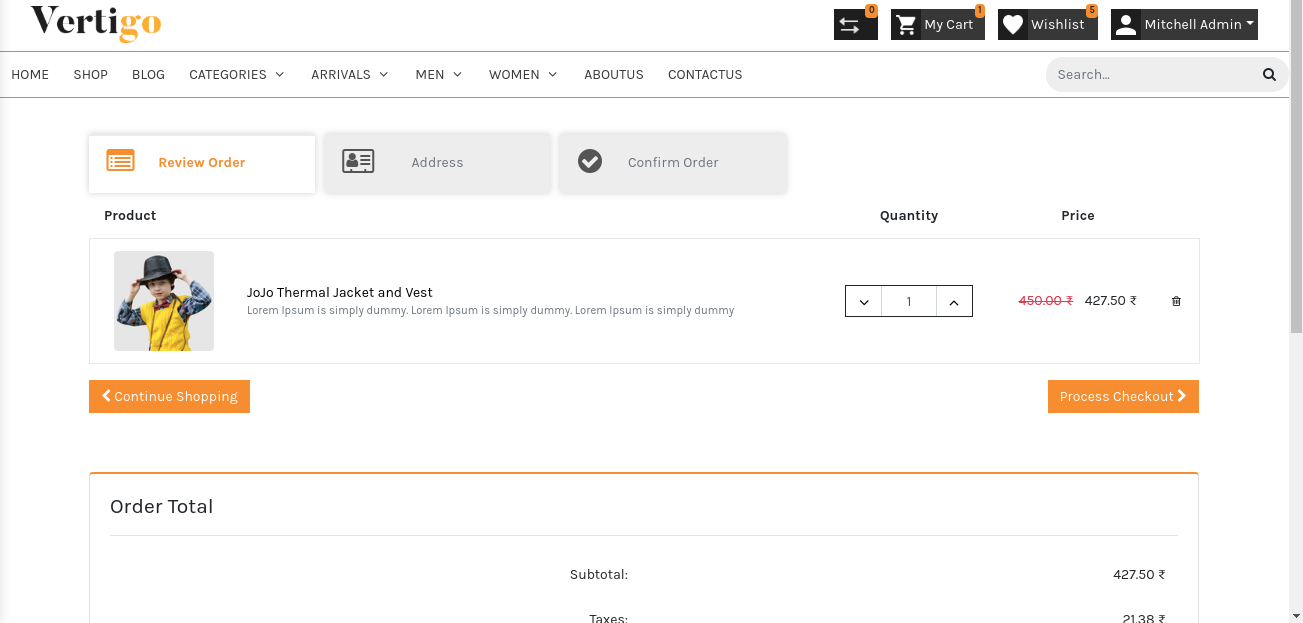Image resolution: width=1303 pixels, height=623 pixels.
Task: Open the Mitchell Admin user dropdown
Action: 1184,25
